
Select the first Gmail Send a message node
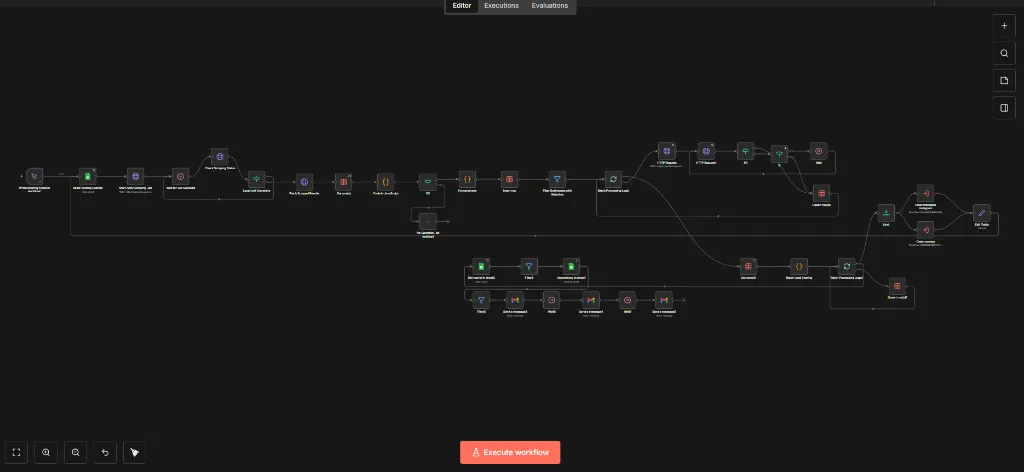click(515, 300)
